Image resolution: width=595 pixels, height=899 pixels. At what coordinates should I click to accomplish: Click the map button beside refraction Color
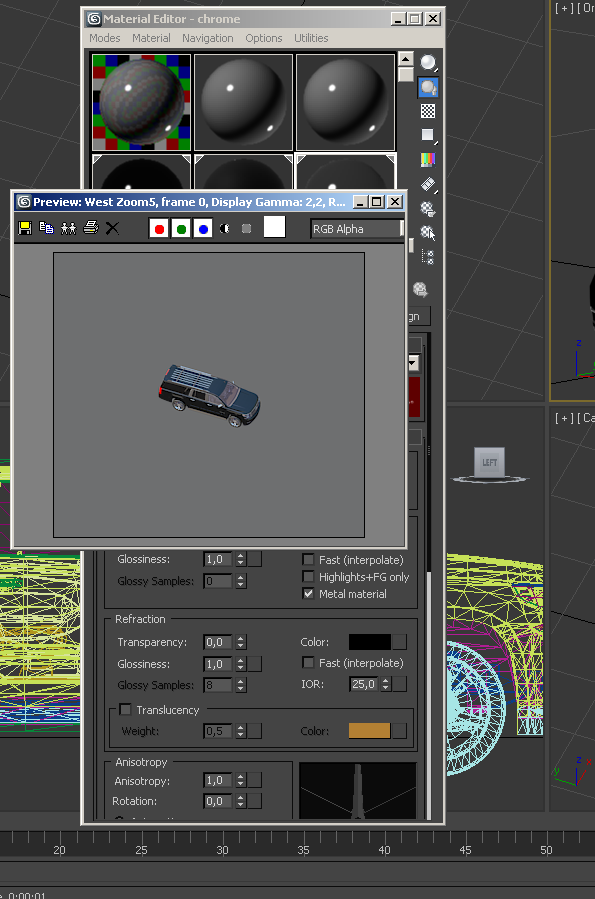point(400,642)
